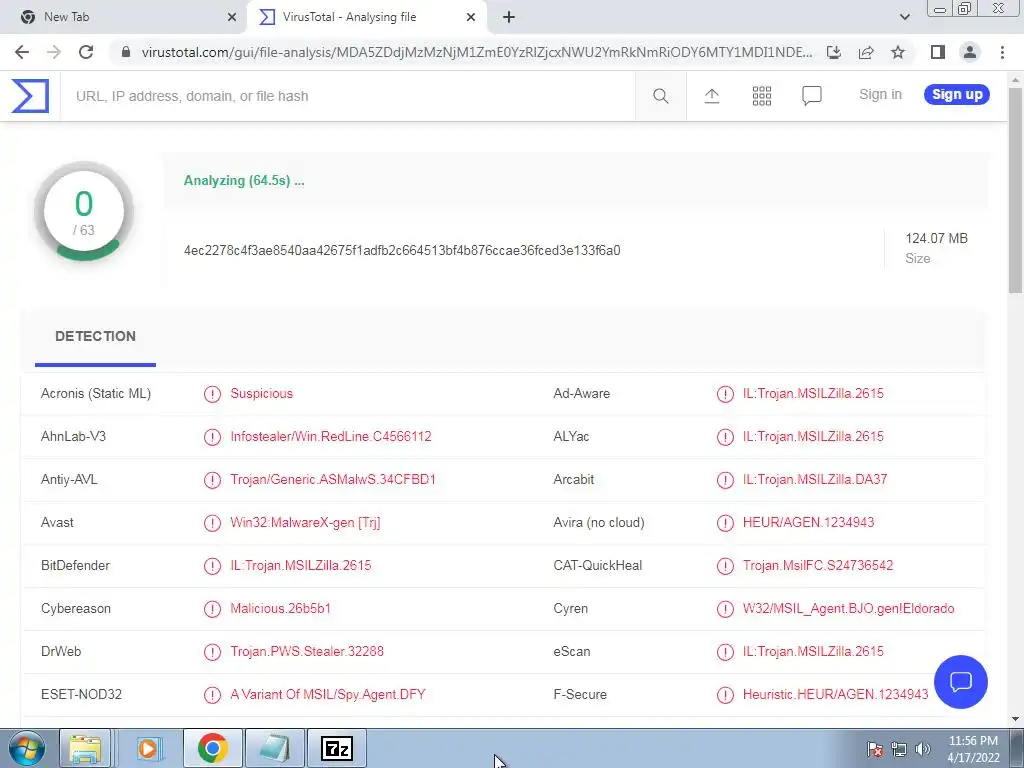Image resolution: width=1024 pixels, height=768 pixels.
Task: Reload the page with refresh icon
Action: pos(86,52)
